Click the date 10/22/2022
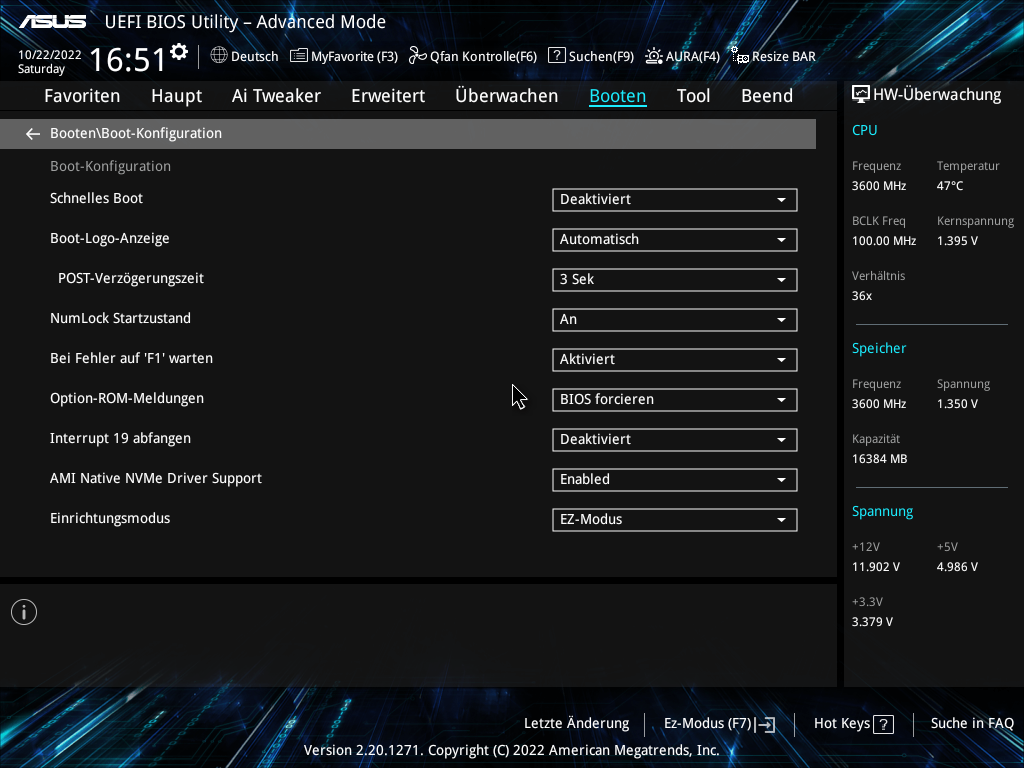Image resolution: width=1024 pixels, height=768 pixels. (50, 55)
